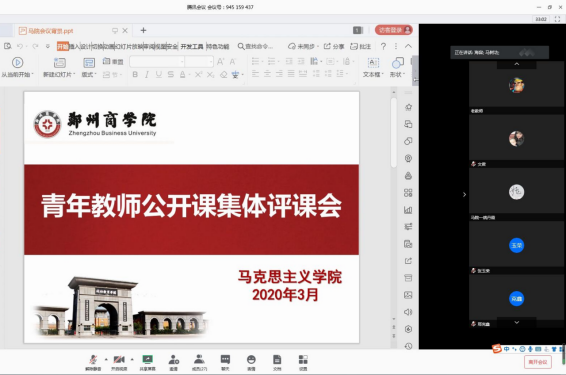The image size is (566, 375).
Task: Open the emoji reactions icon
Action: (x=251, y=359)
